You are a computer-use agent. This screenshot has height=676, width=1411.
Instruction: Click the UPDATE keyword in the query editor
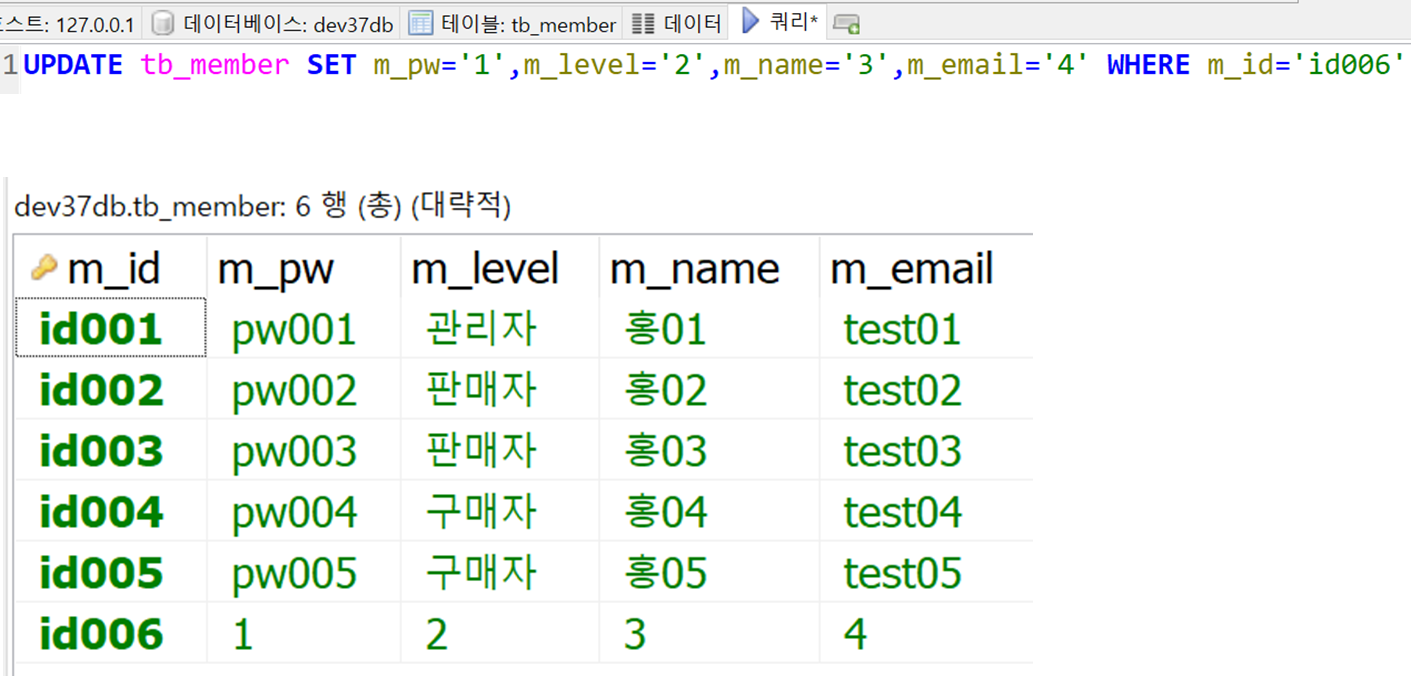click(73, 65)
